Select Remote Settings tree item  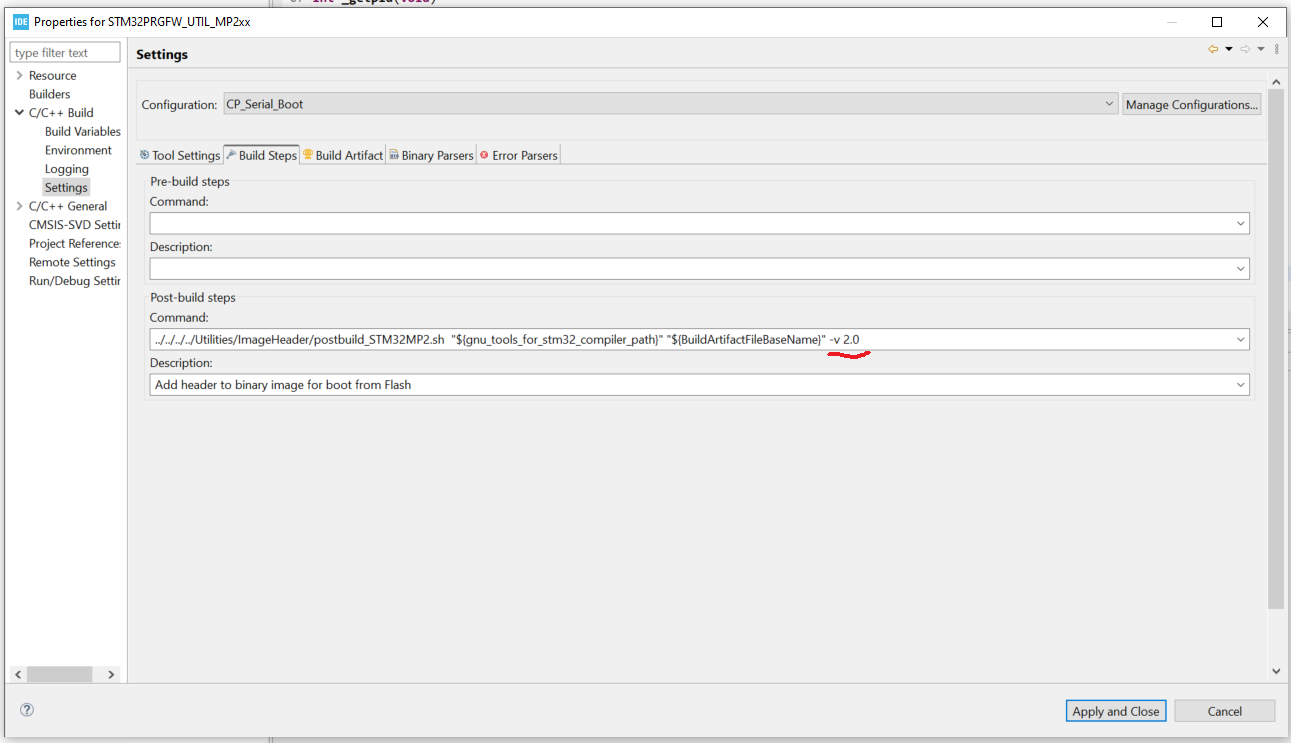tap(72, 262)
